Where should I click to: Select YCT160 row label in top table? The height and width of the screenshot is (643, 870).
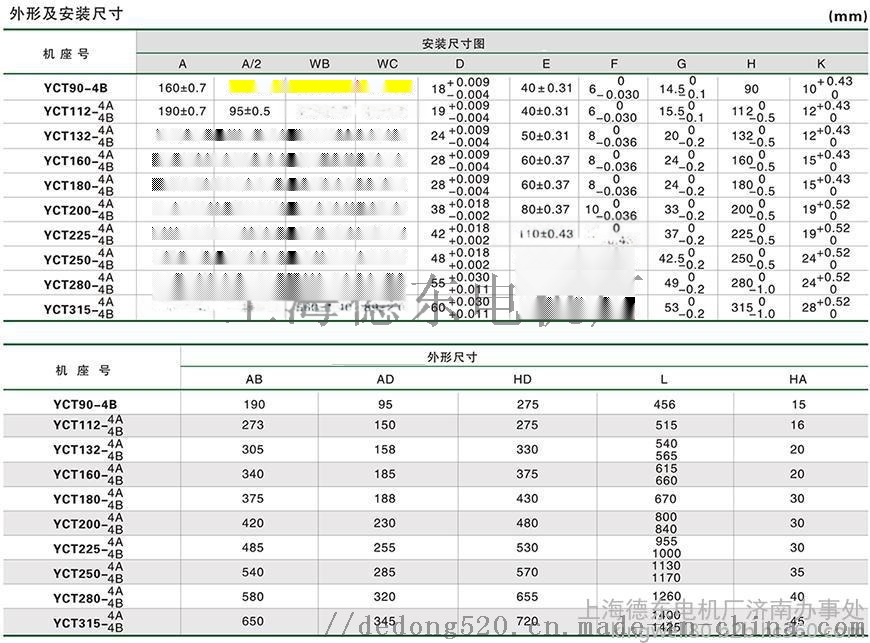pos(79,160)
